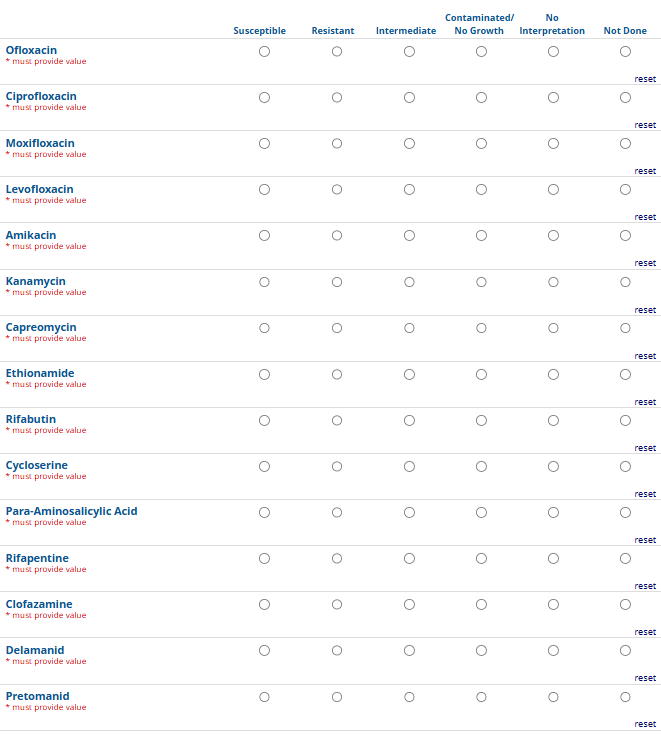
Task: Reset the Rifabutin row value
Action: click(x=645, y=448)
